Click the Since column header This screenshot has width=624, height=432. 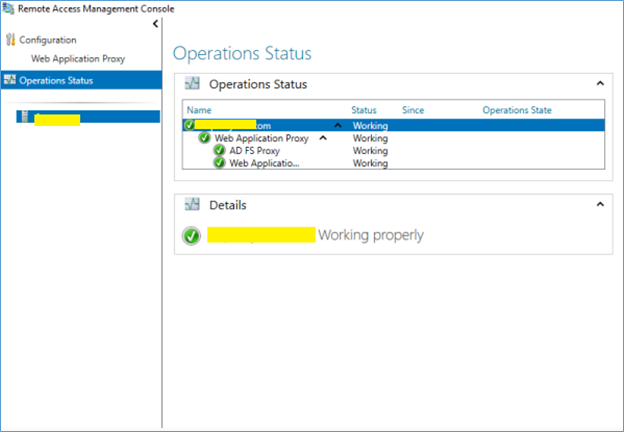(413, 110)
